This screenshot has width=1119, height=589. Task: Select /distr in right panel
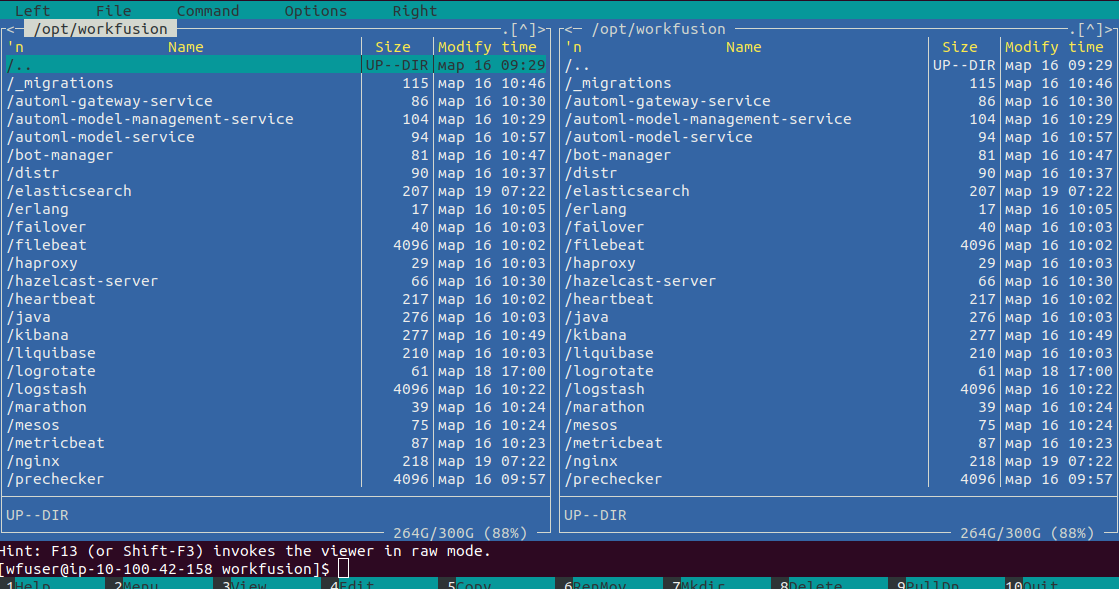839,173
